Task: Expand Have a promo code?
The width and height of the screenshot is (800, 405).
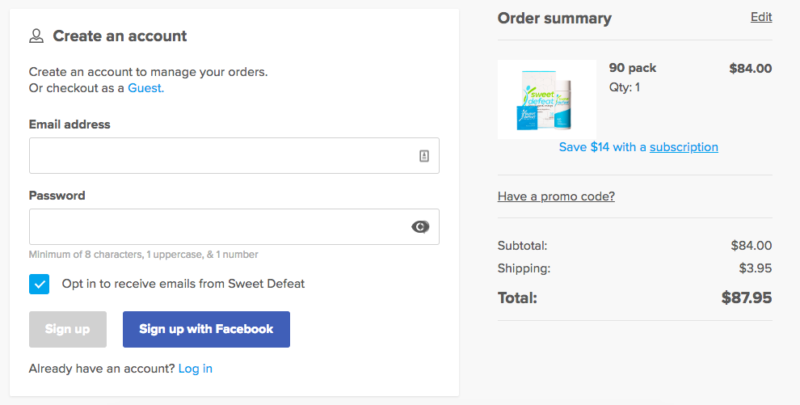Action: 556,196
